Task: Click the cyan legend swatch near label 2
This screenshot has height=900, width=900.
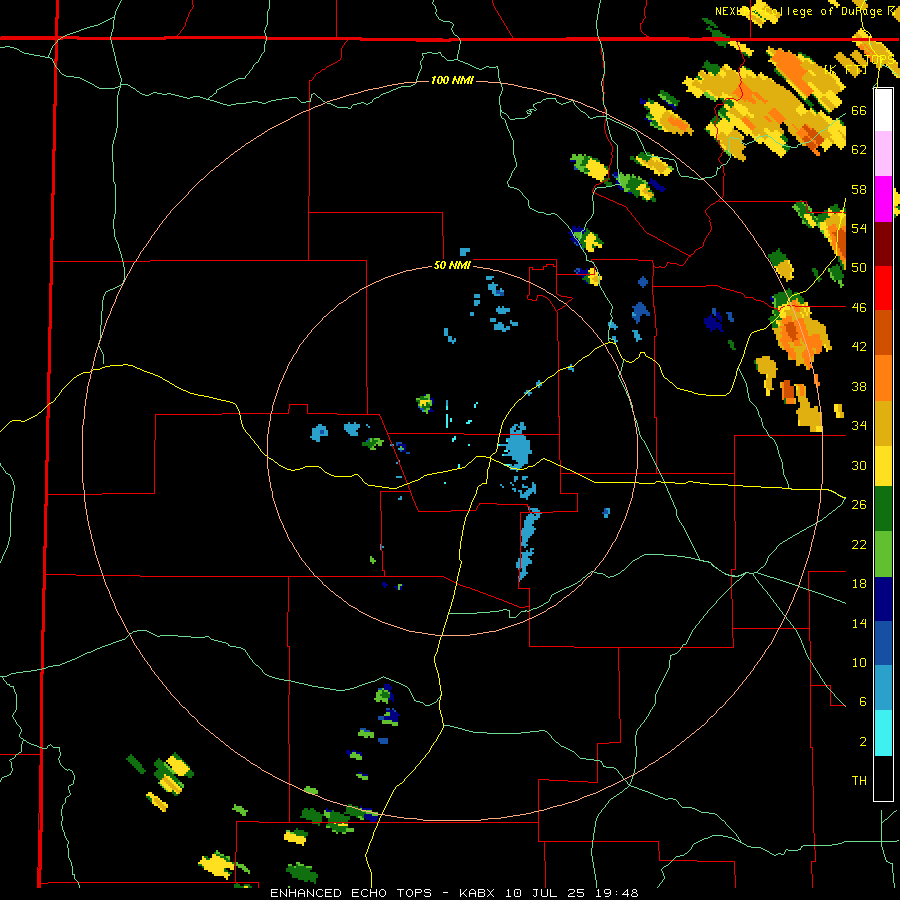Action: coord(883,732)
